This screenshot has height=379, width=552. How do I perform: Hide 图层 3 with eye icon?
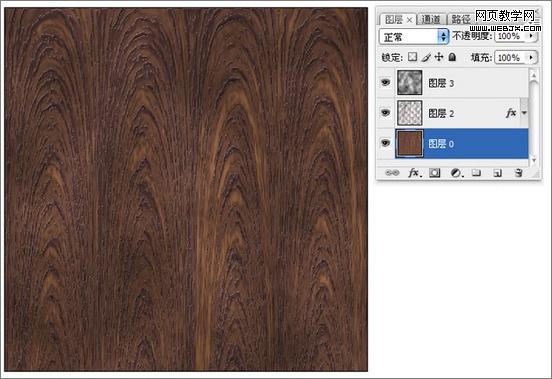[385, 83]
